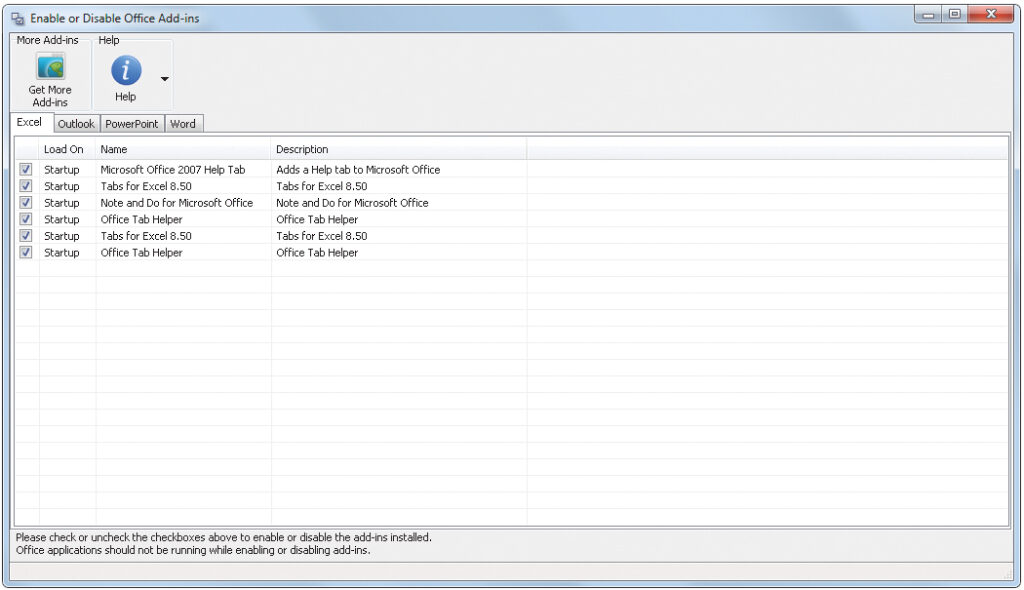
Task: Select the Excel tab
Action: tap(29, 122)
